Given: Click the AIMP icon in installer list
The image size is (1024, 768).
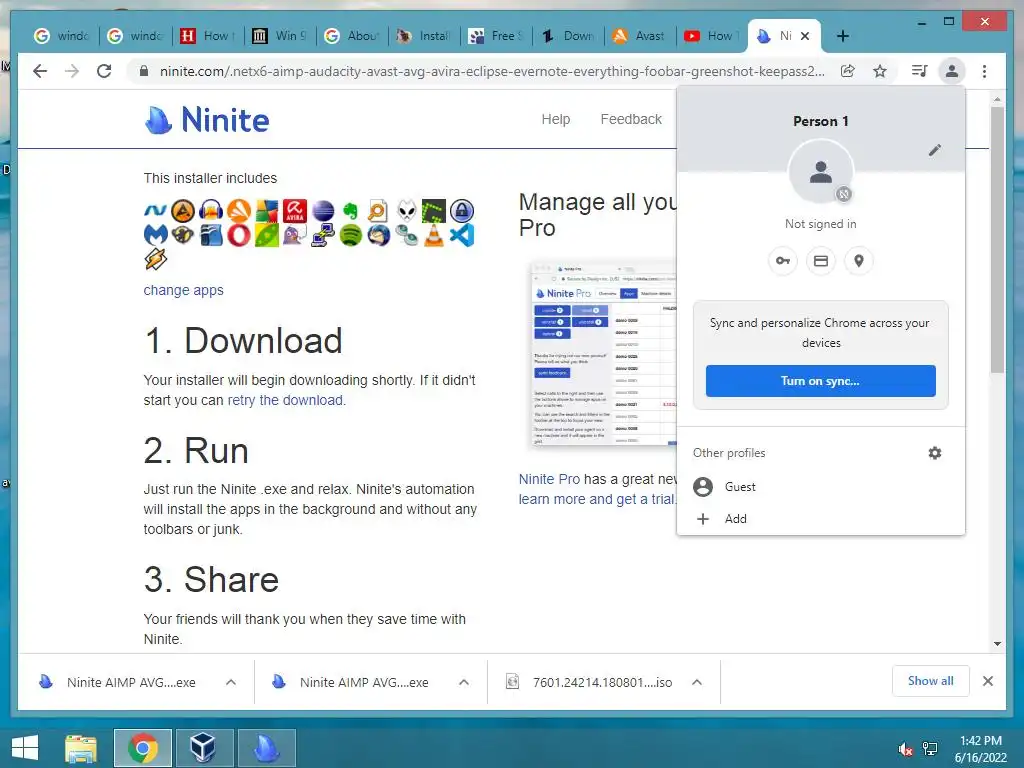Looking at the screenshot, I should click(x=183, y=211).
